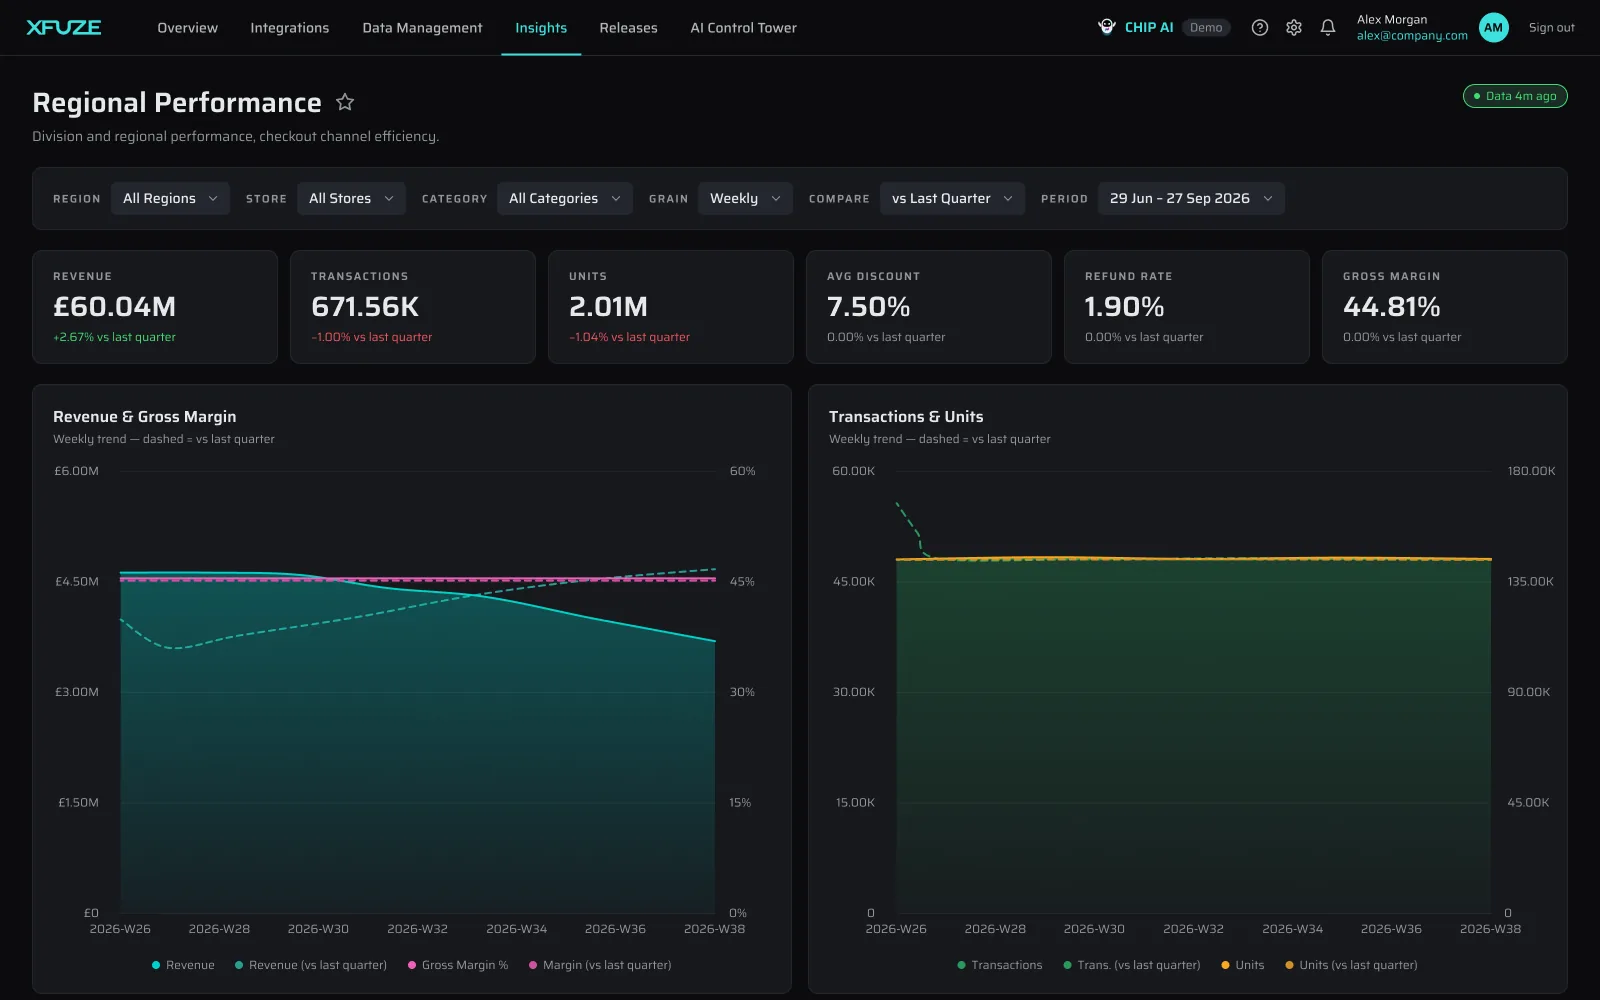The height and width of the screenshot is (1000, 1600).
Task: Click the AM user avatar
Action: click(x=1493, y=28)
